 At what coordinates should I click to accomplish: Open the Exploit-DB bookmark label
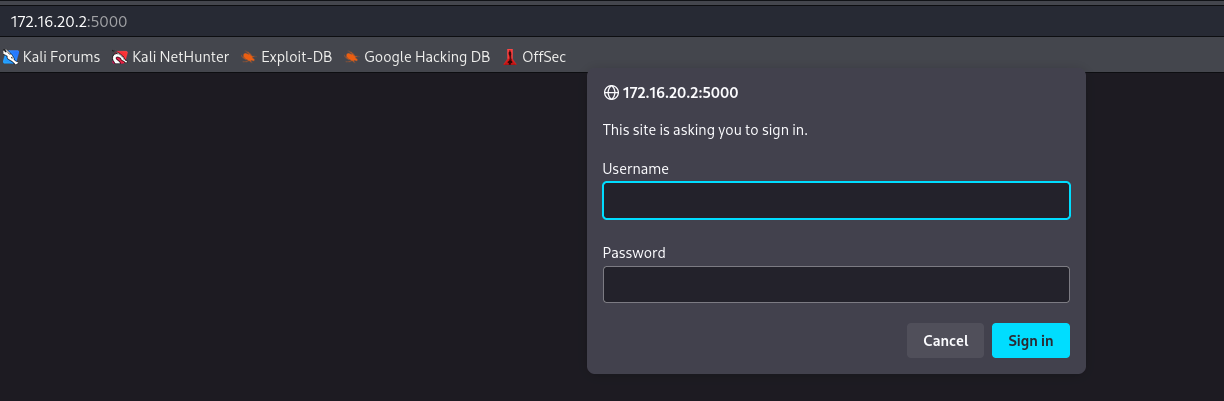pyautogui.click(x=296, y=57)
